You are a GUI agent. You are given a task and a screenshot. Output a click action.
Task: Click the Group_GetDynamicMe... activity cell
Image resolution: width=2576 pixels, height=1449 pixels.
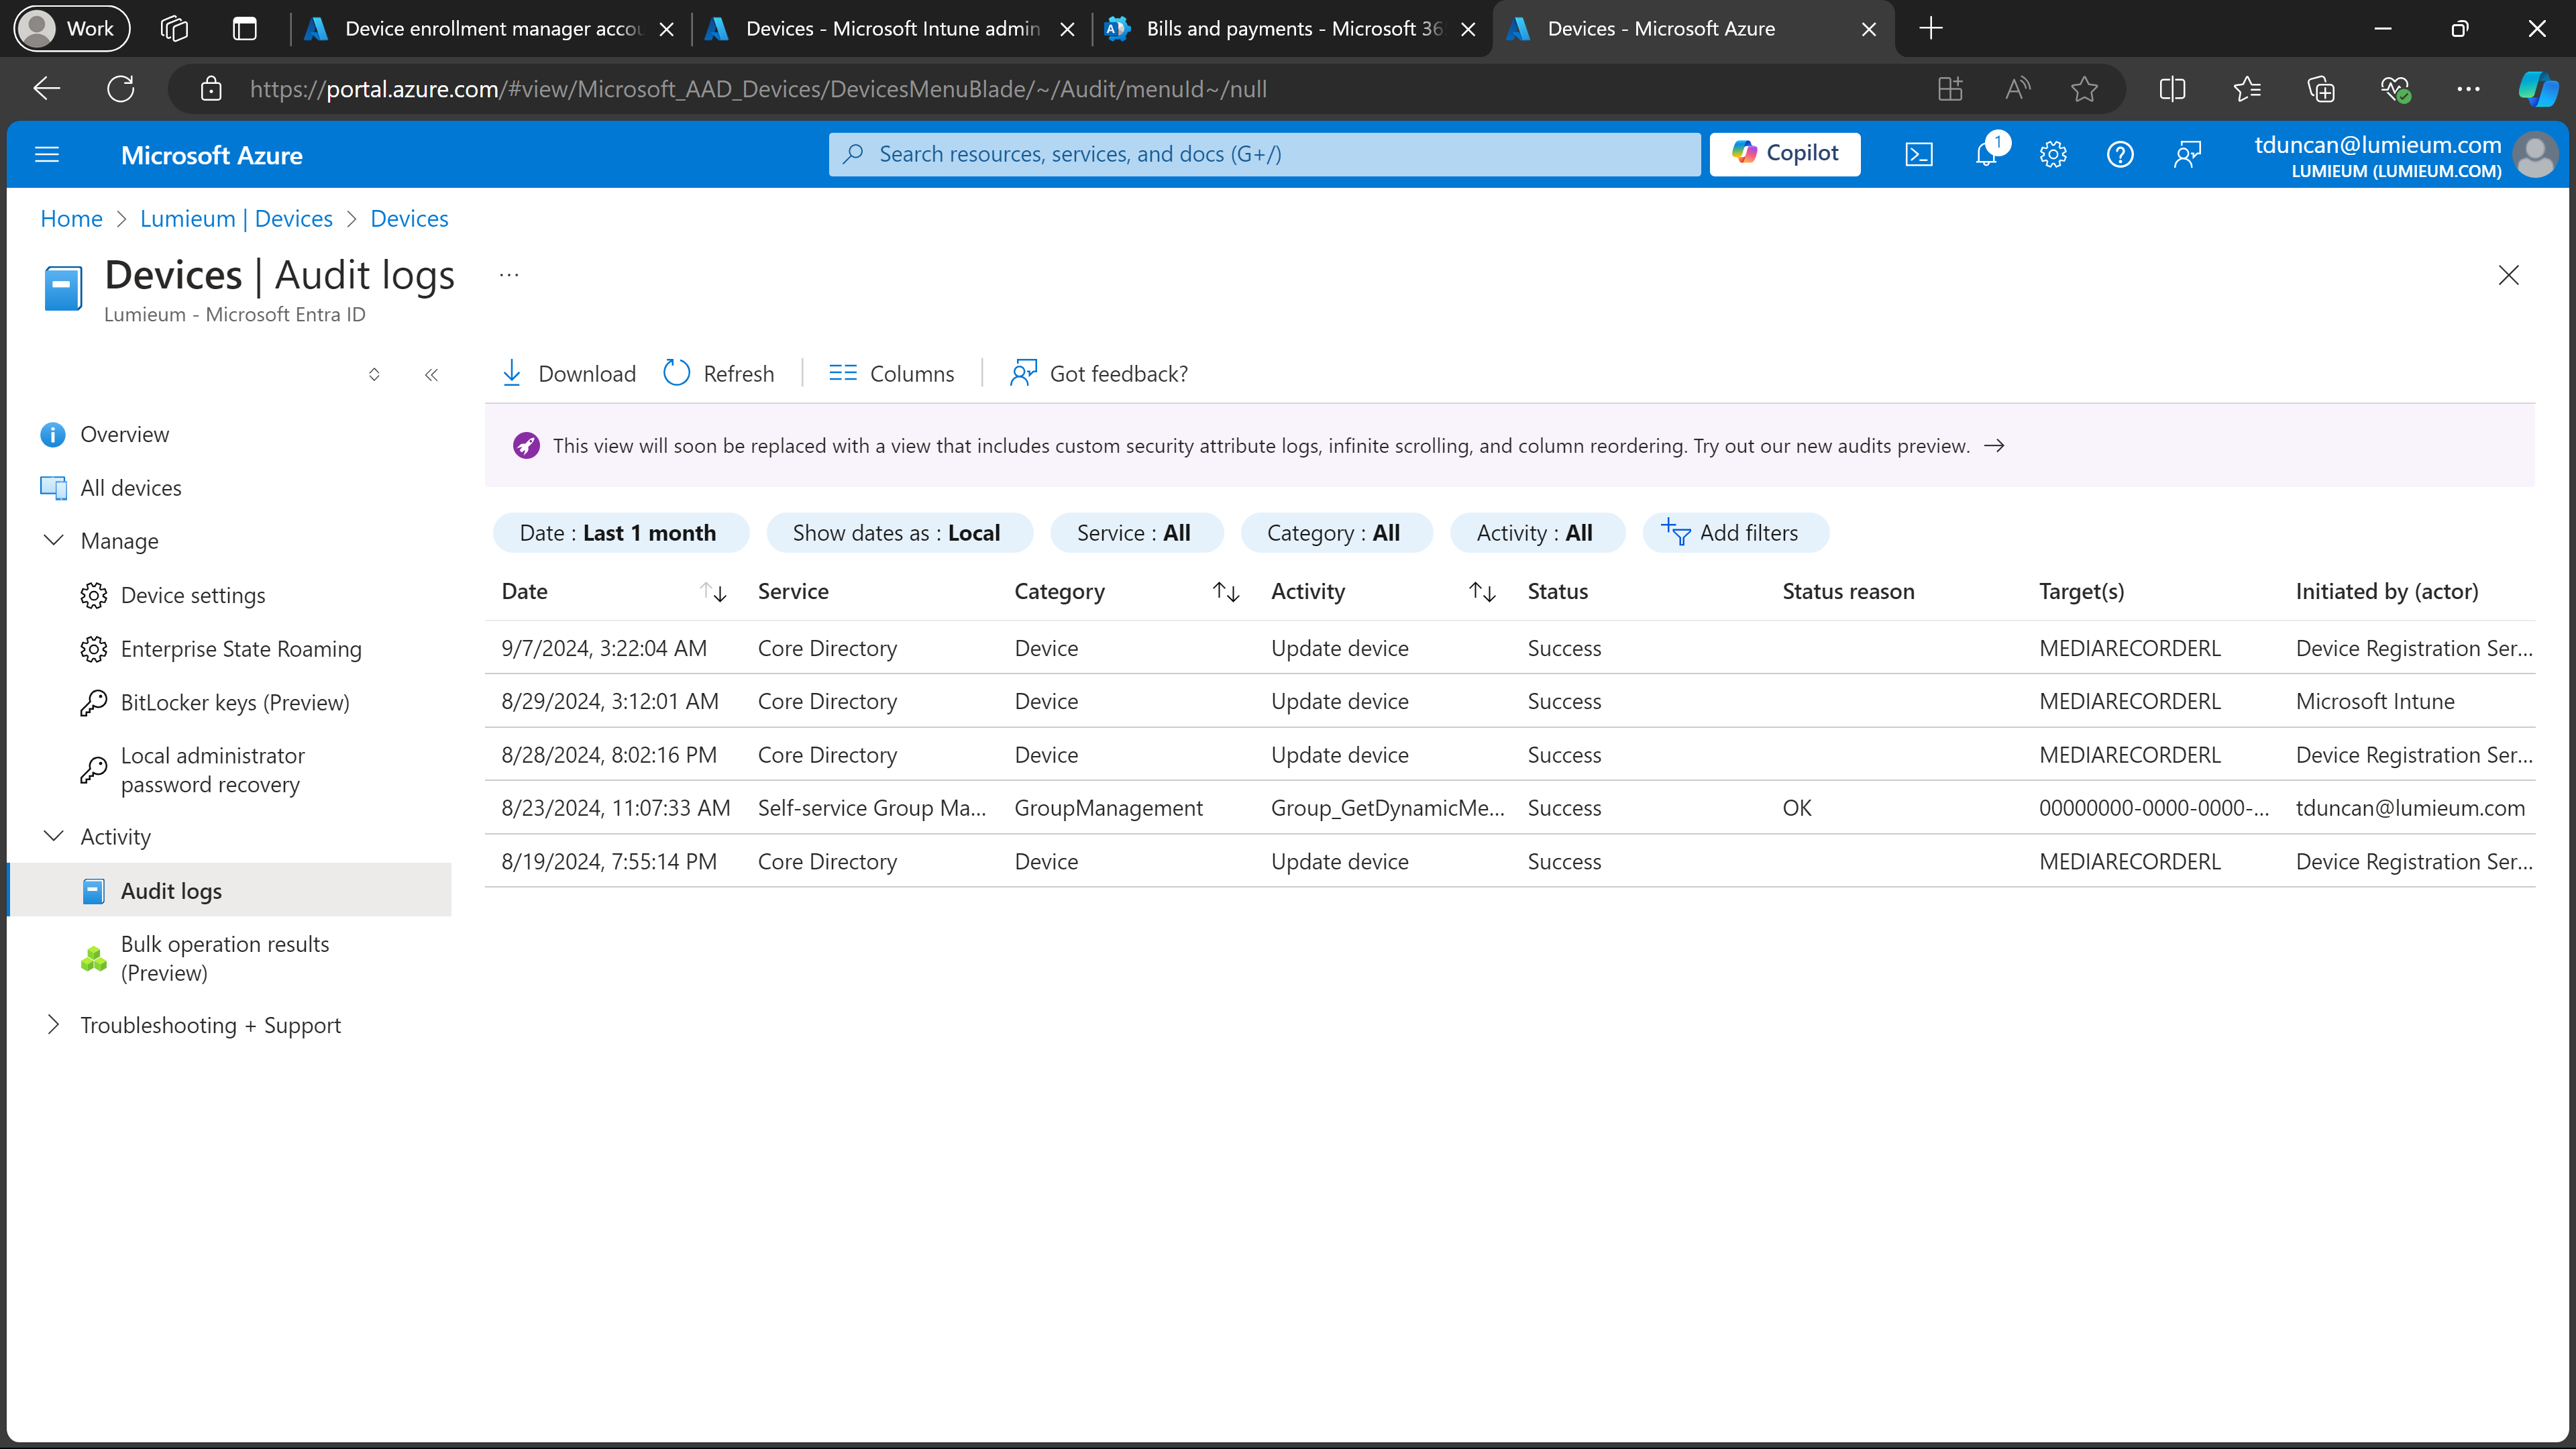(1387, 808)
